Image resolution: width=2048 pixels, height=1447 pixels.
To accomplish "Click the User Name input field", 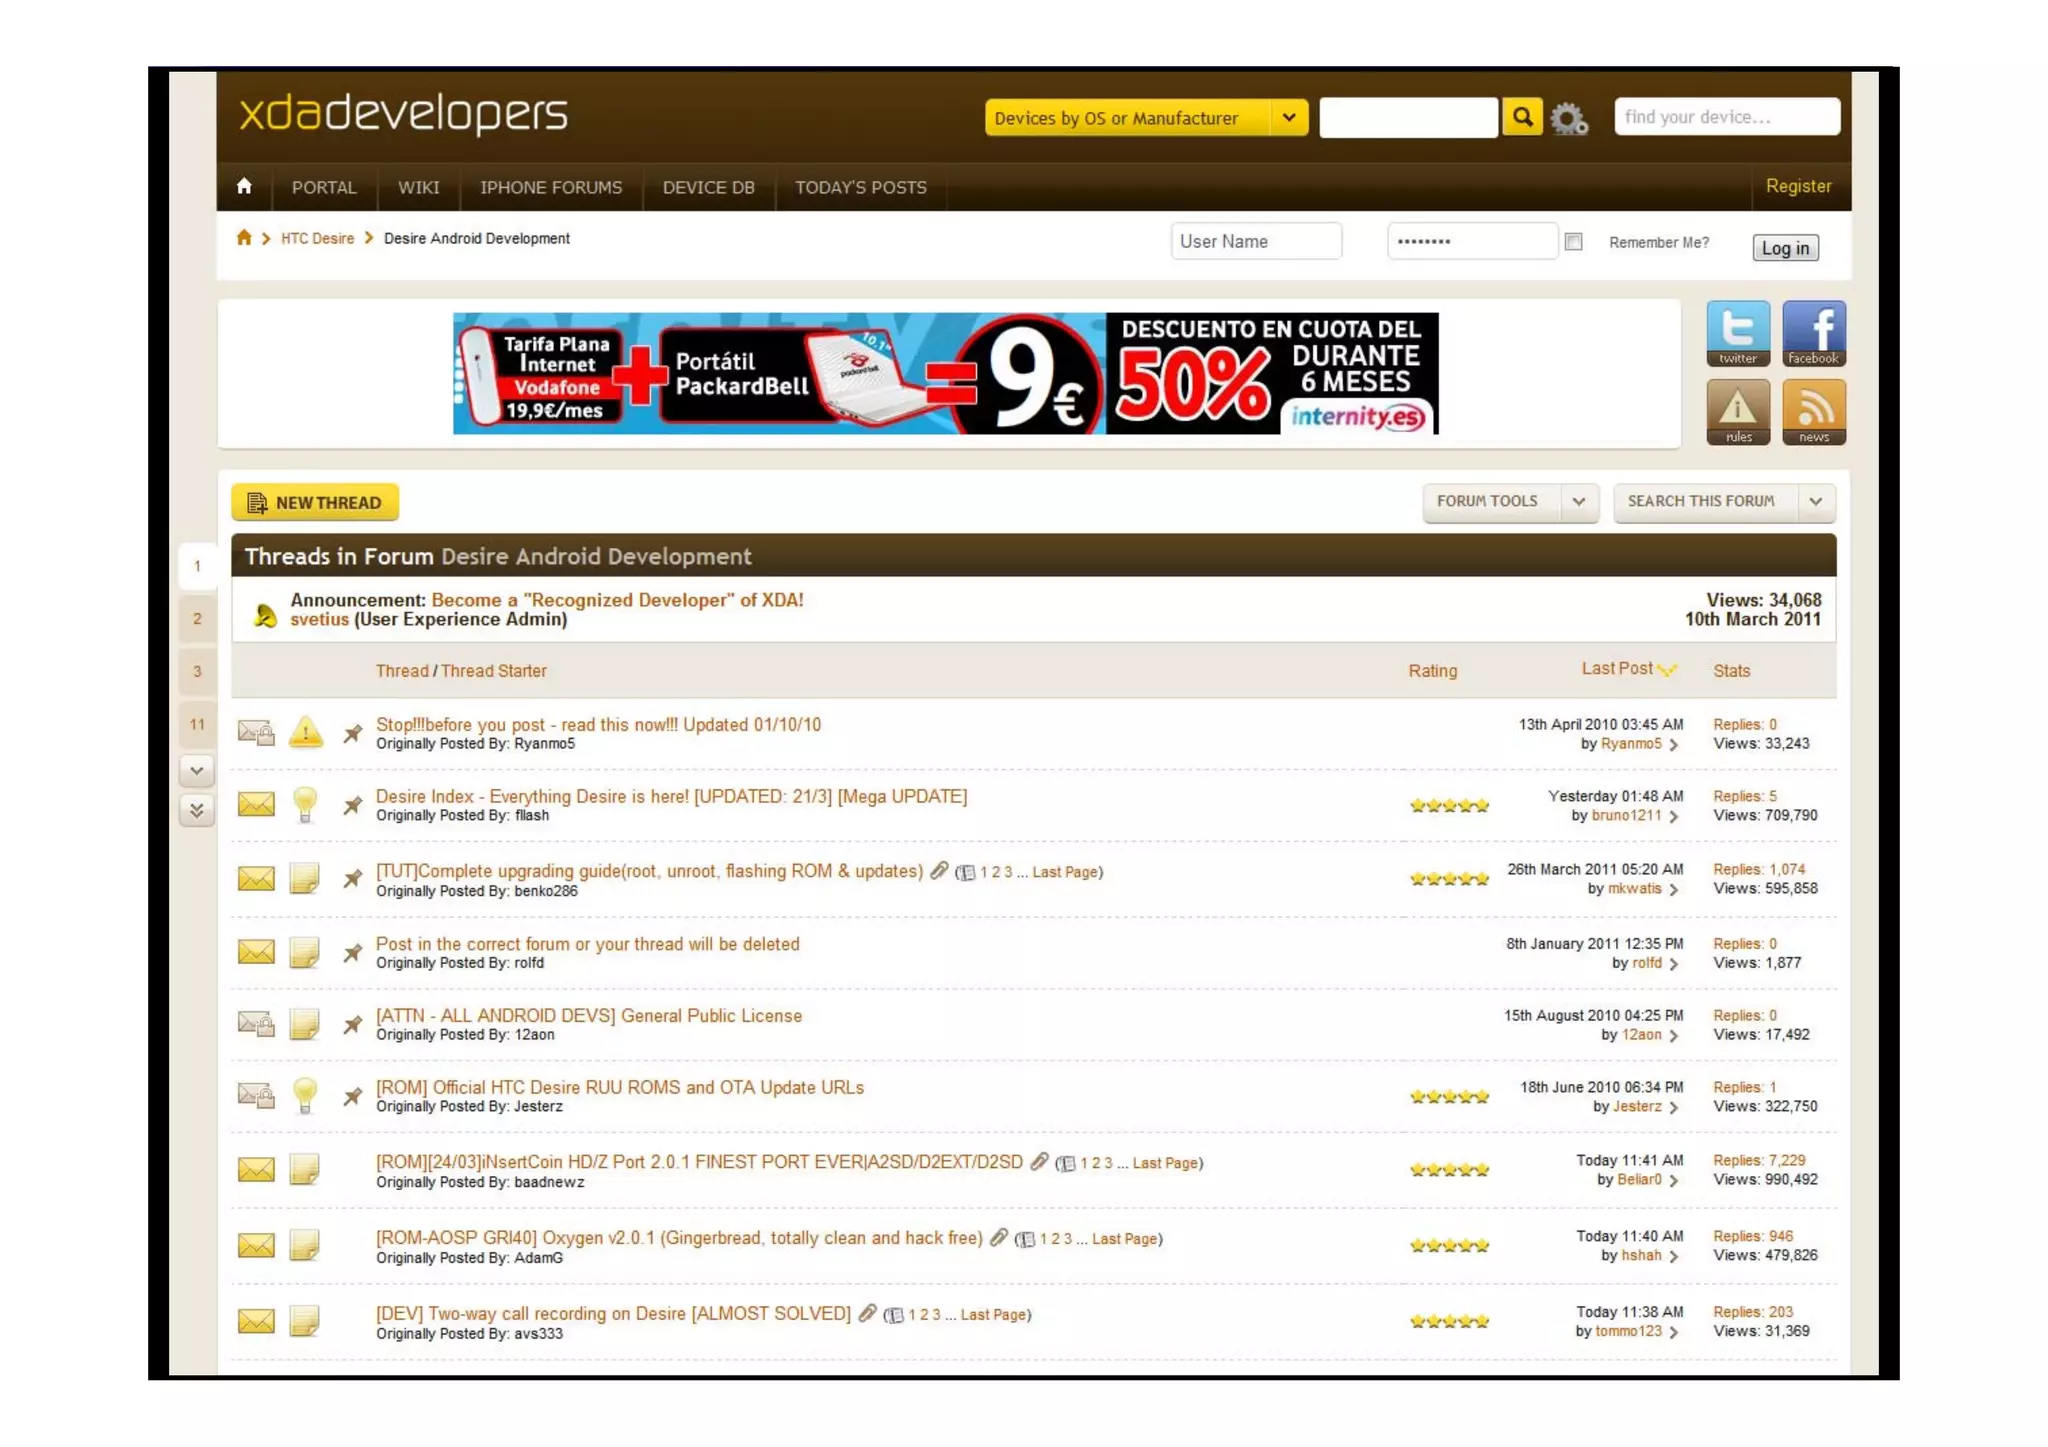I will pos(1256,241).
